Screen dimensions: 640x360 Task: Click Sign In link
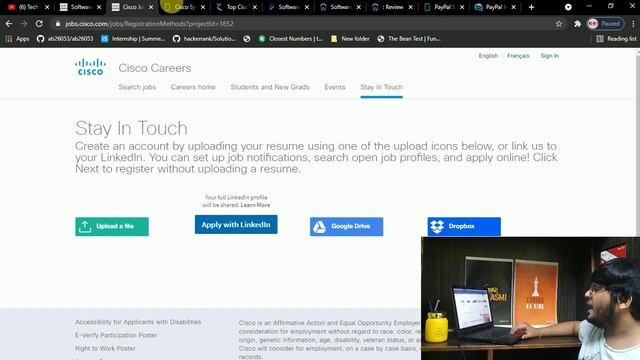(549, 56)
